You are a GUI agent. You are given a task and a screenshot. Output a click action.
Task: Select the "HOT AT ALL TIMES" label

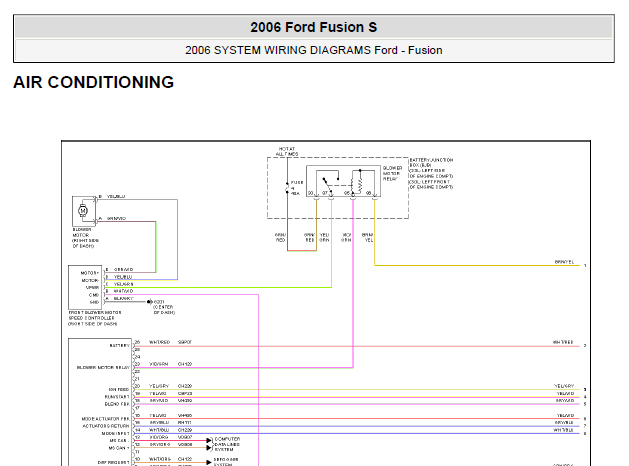coord(287,151)
